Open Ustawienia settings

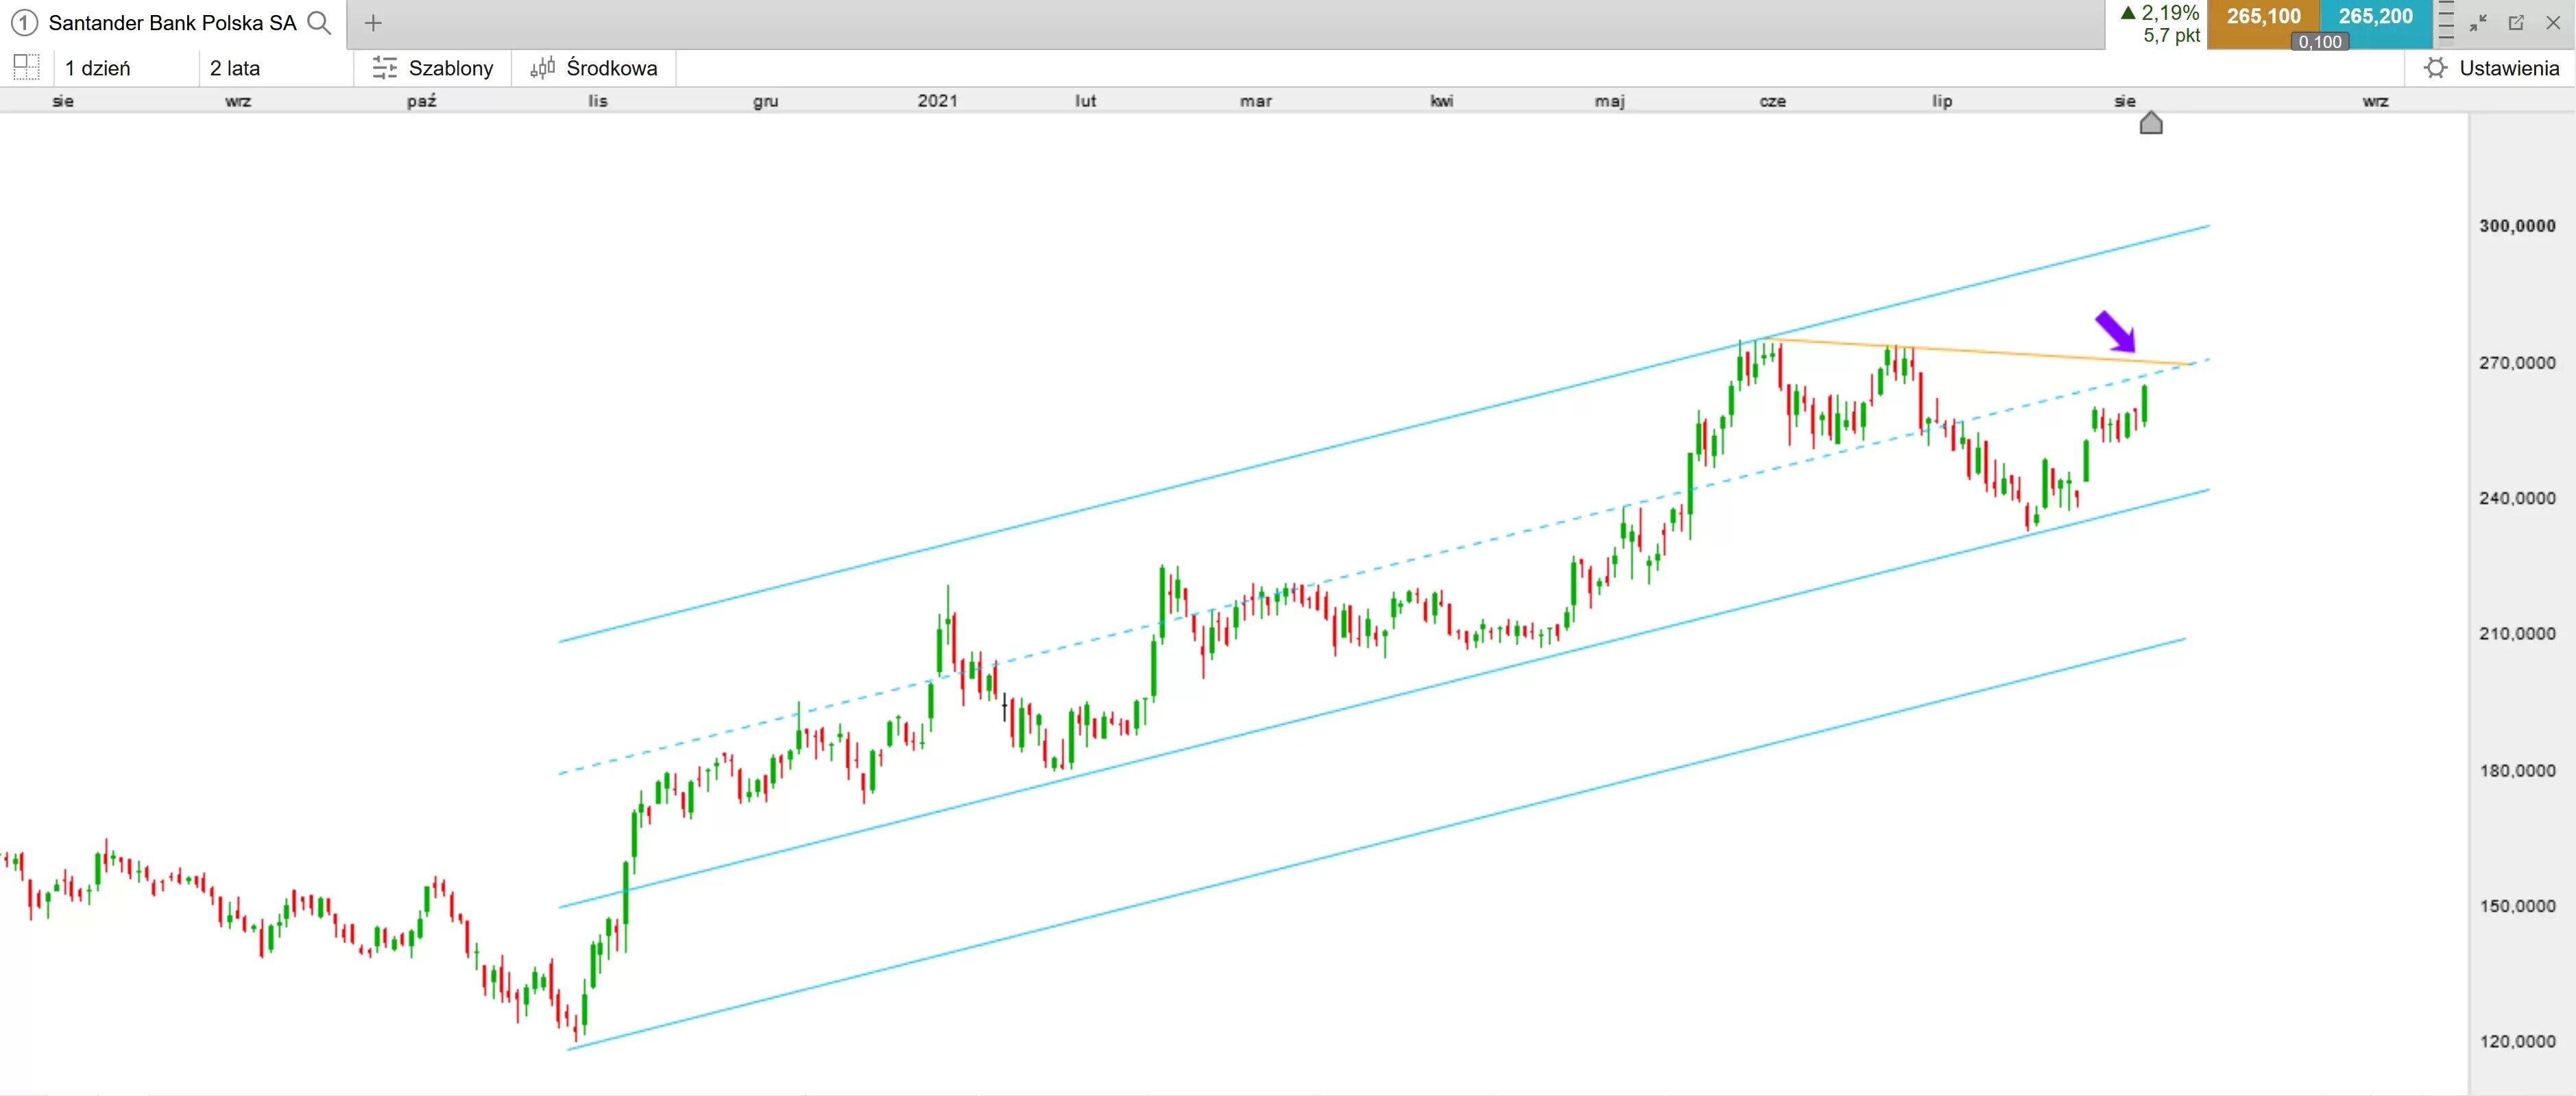click(x=2490, y=68)
